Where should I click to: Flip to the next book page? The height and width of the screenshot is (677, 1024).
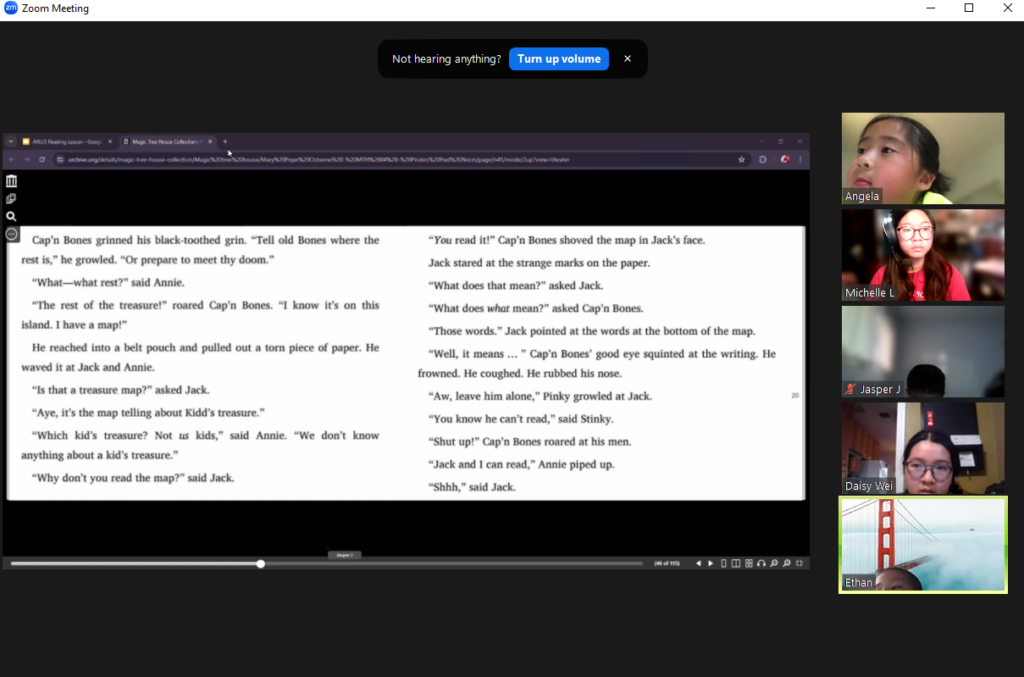pyautogui.click(x=711, y=563)
